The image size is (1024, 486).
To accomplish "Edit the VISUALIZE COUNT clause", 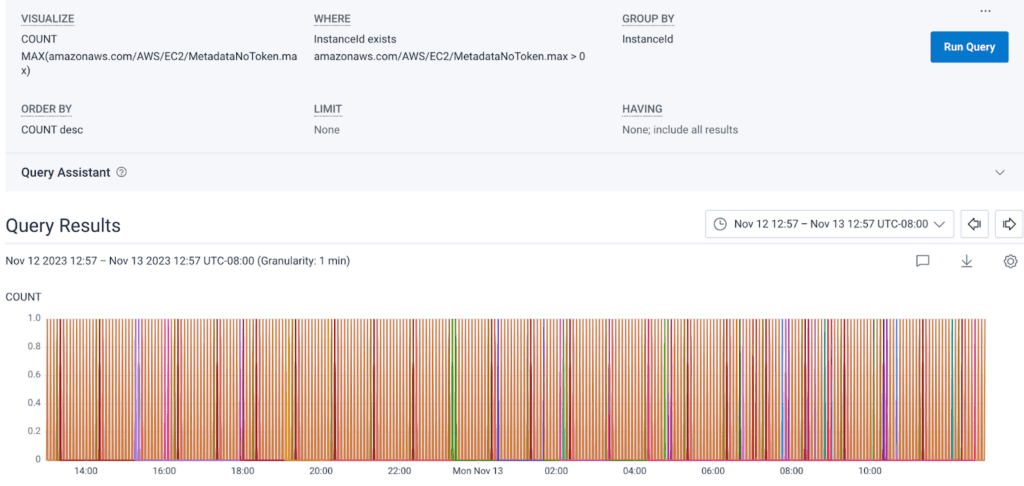I will [x=38, y=39].
